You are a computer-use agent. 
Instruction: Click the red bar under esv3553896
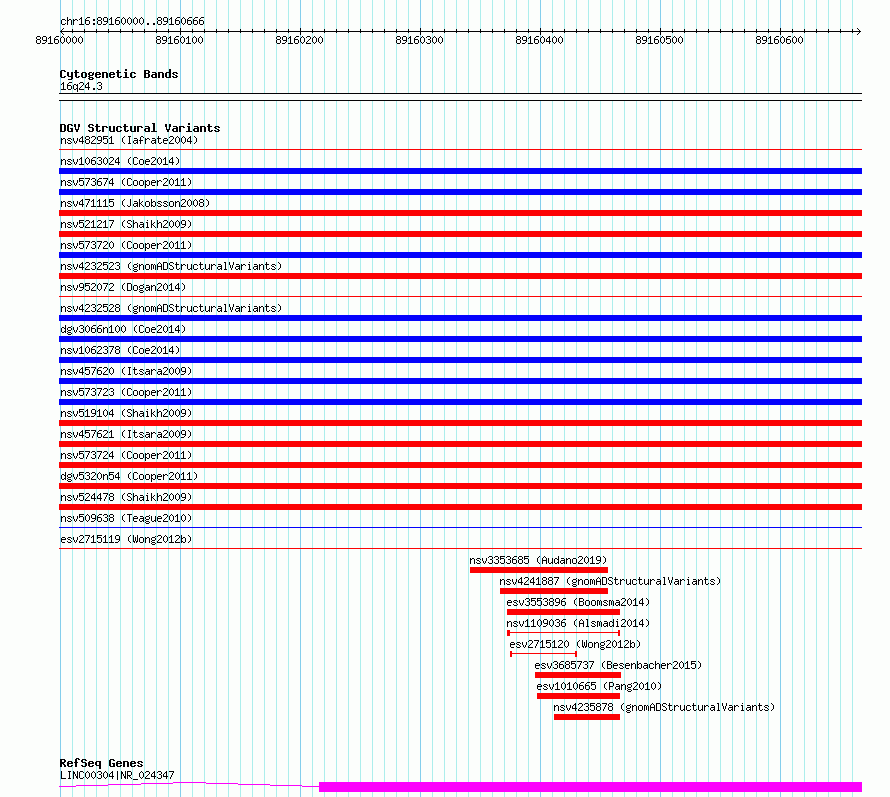pos(563,612)
